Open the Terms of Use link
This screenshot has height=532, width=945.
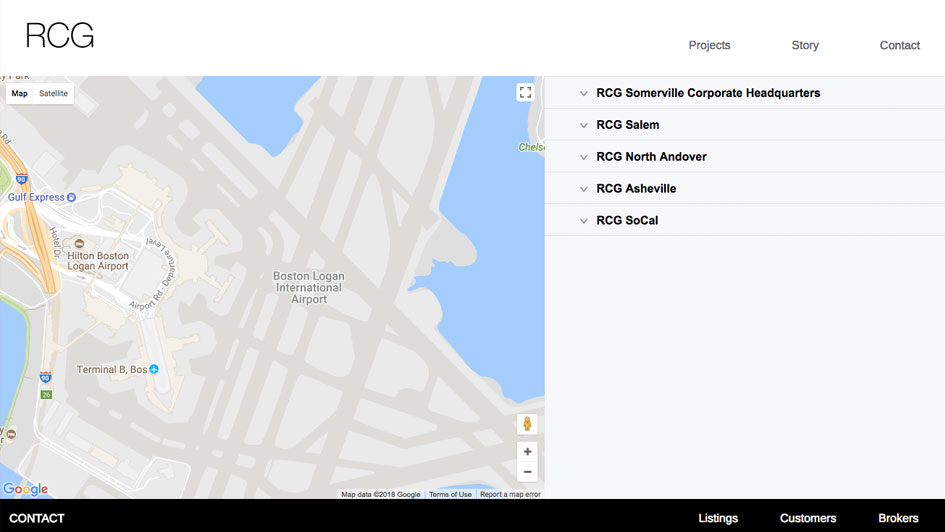tap(450, 494)
